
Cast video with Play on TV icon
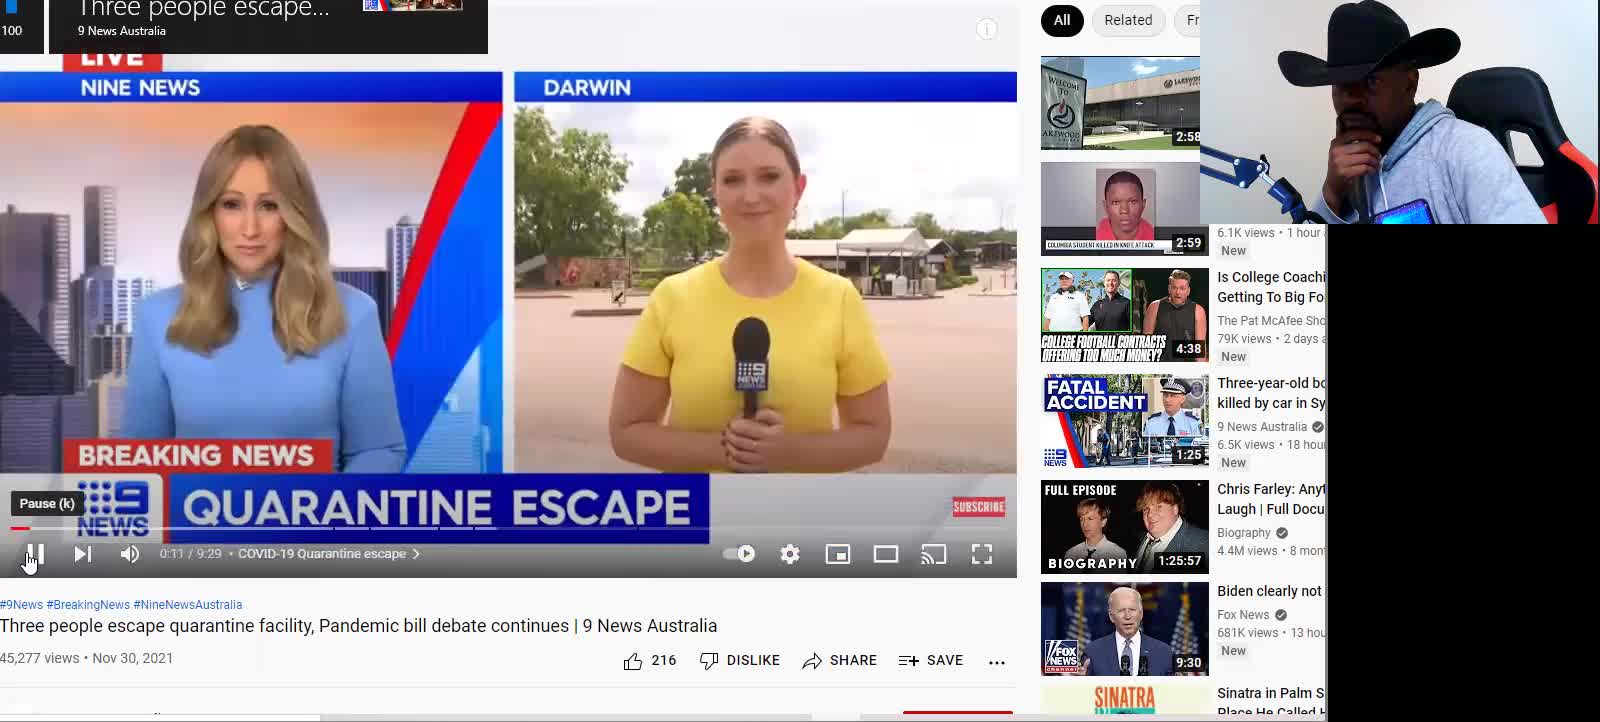[x=934, y=554]
